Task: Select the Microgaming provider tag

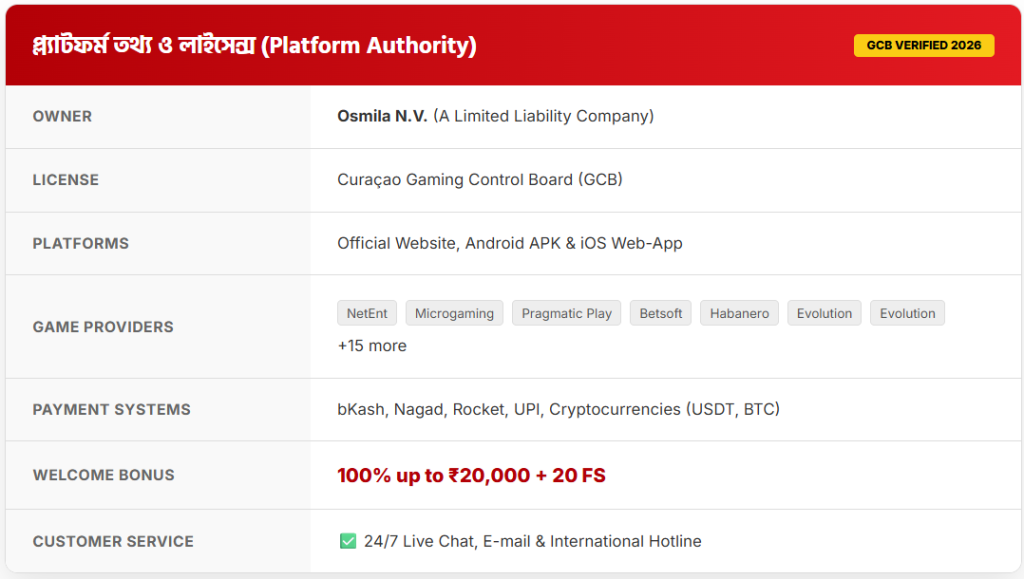Action: [454, 313]
